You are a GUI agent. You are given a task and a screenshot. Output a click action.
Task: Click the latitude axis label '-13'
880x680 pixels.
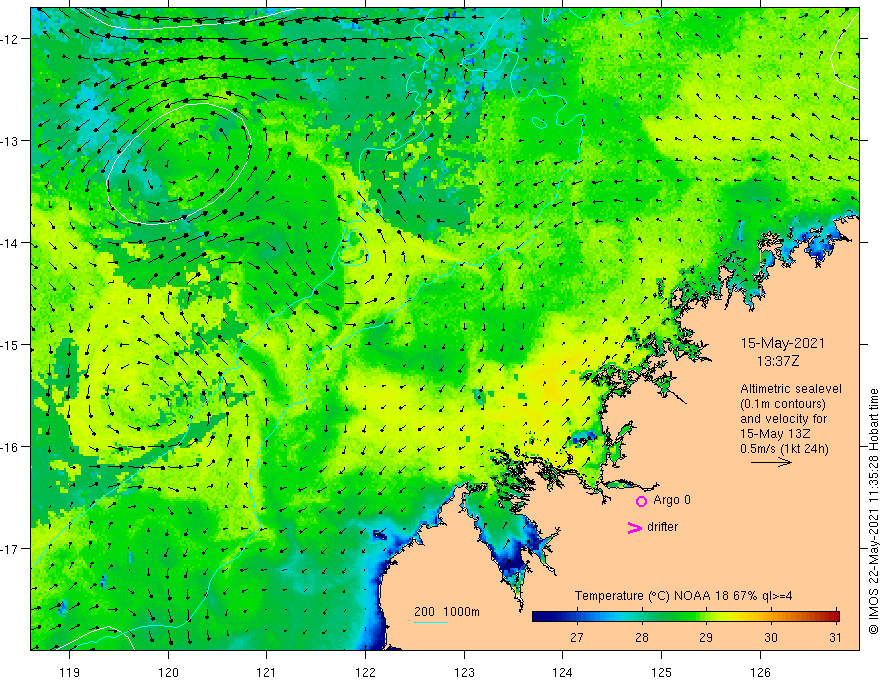point(9,141)
